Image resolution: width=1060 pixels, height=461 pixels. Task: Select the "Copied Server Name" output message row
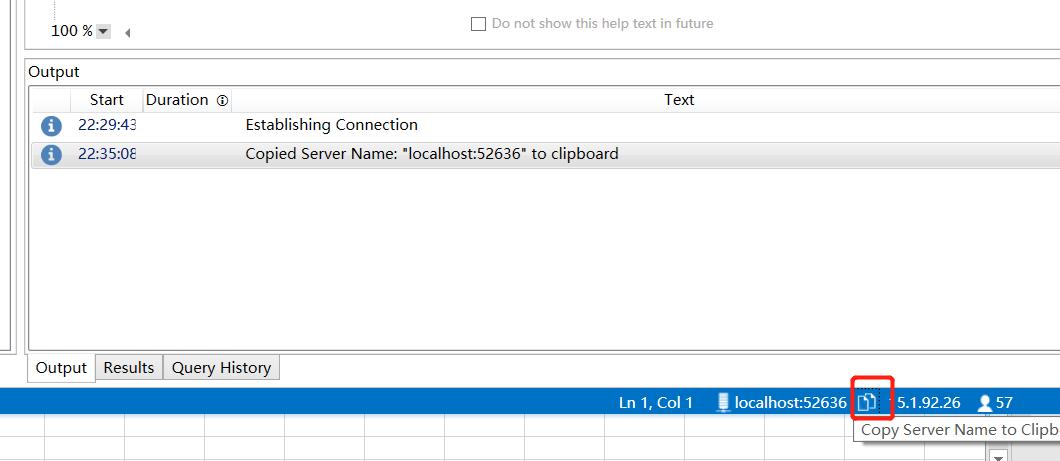(431, 154)
